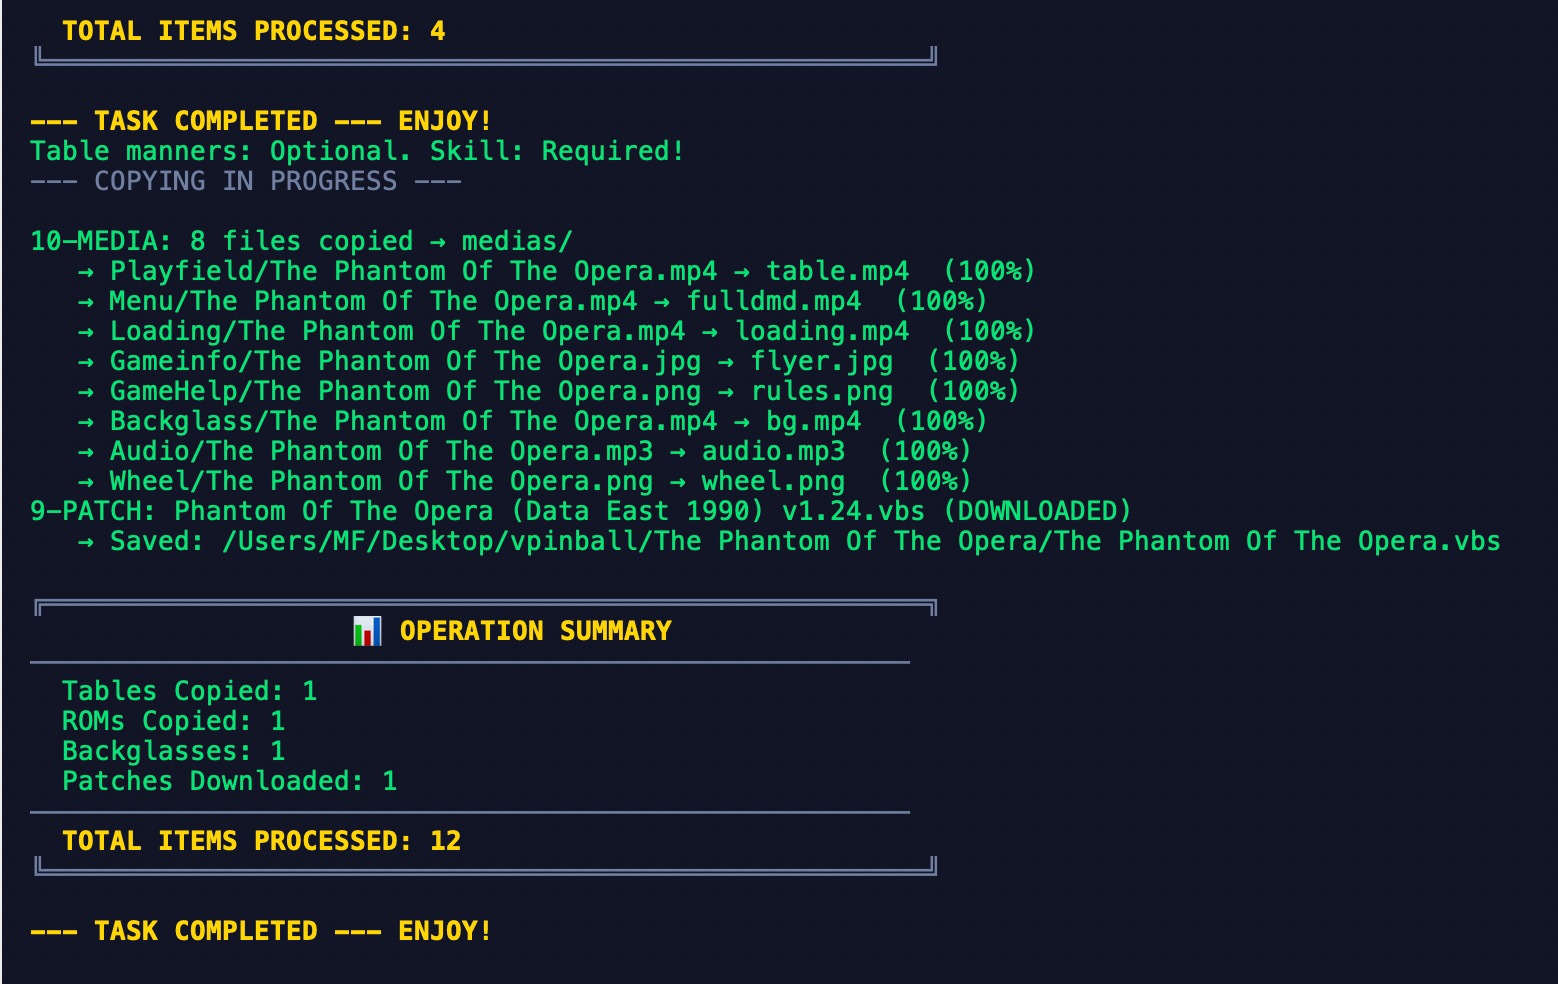Select the ROMs Copied: 1 summary entry
The width and height of the screenshot is (1558, 984).
(173, 721)
